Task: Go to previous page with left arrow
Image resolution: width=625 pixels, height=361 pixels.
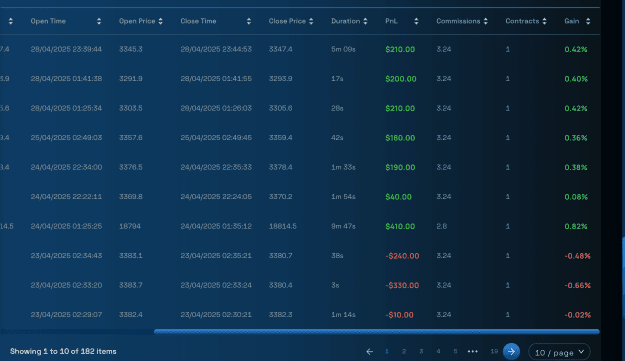Action: click(369, 351)
